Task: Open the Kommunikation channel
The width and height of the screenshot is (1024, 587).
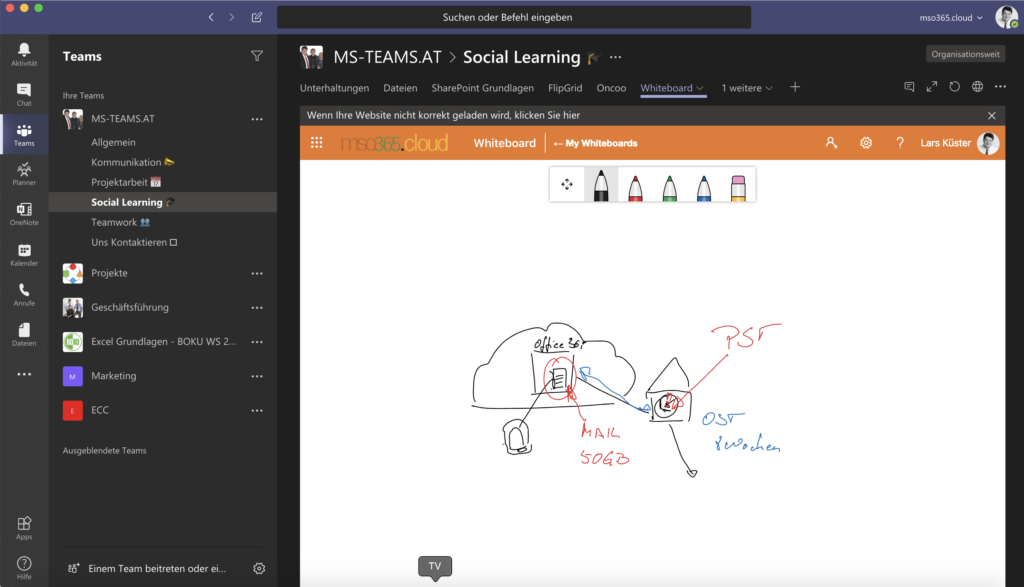Action: 133,162
